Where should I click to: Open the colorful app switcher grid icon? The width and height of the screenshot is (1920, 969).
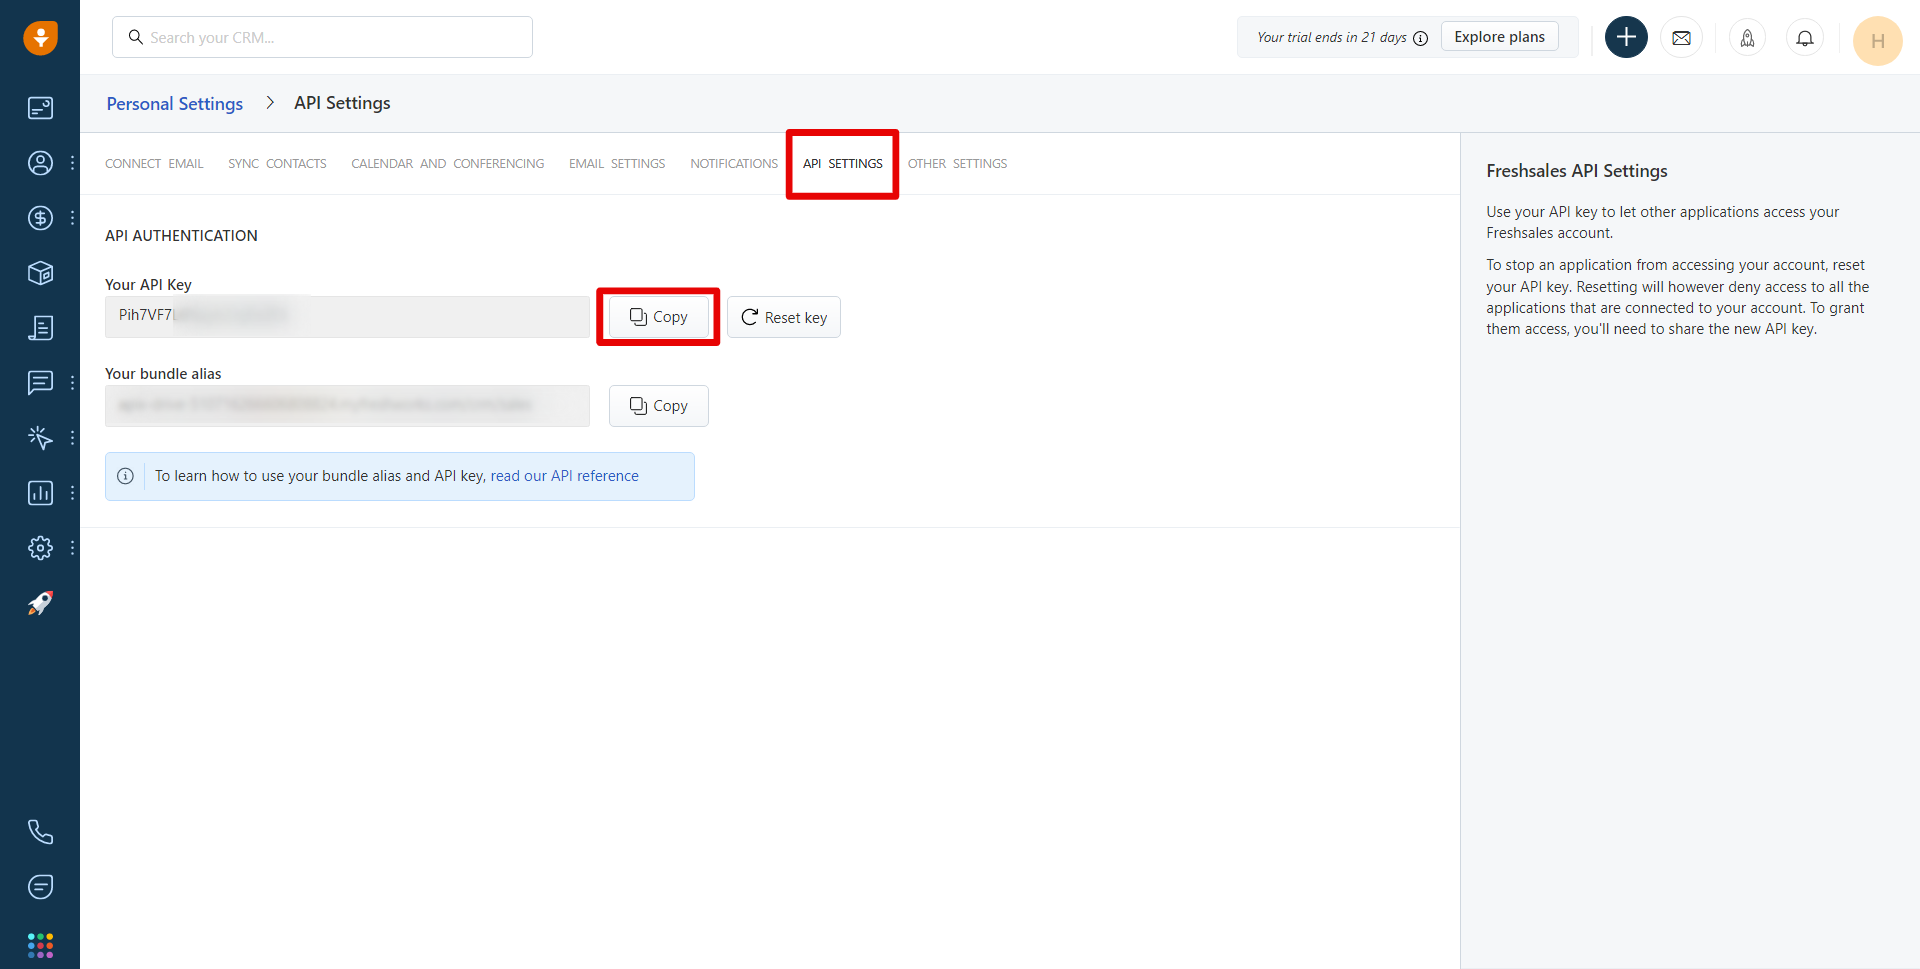click(40, 945)
